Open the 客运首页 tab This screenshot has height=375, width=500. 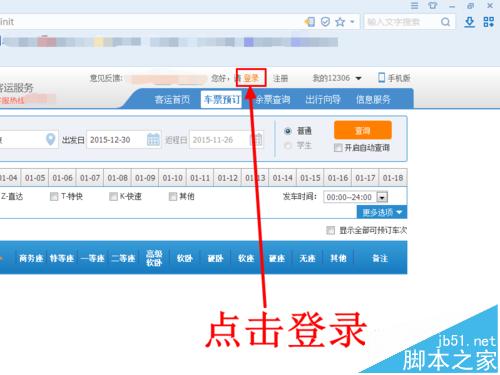(x=172, y=99)
